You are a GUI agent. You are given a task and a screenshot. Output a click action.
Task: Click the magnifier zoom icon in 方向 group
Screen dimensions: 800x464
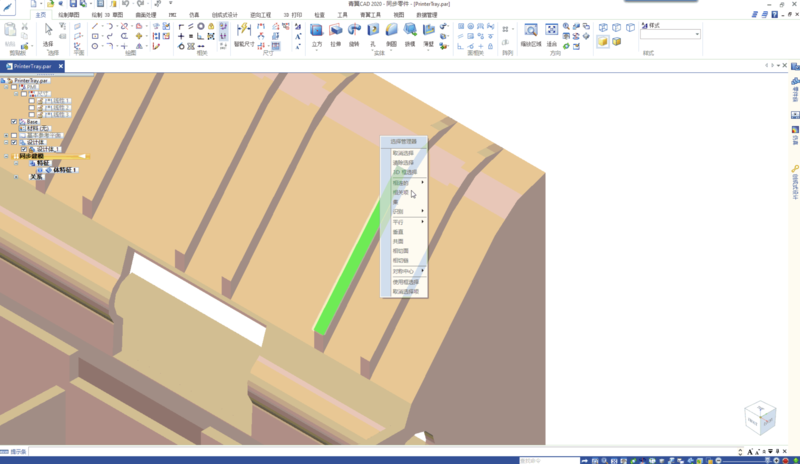(566, 26)
